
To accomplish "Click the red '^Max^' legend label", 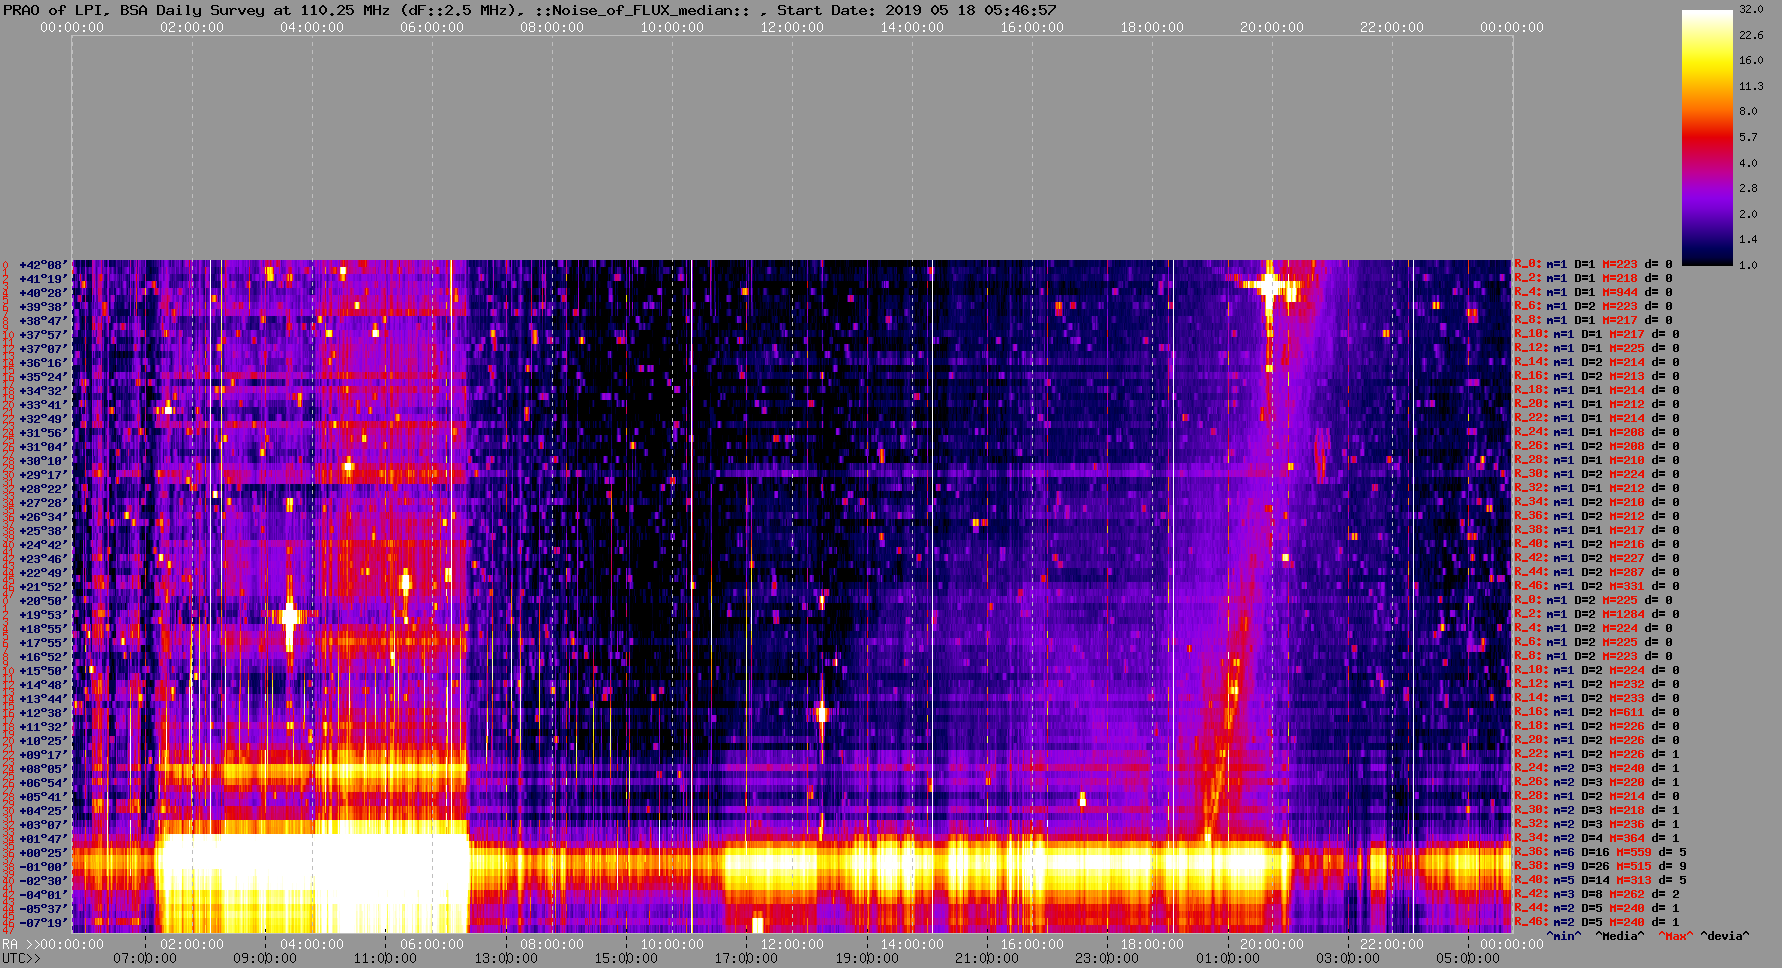I will click(x=1675, y=936).
